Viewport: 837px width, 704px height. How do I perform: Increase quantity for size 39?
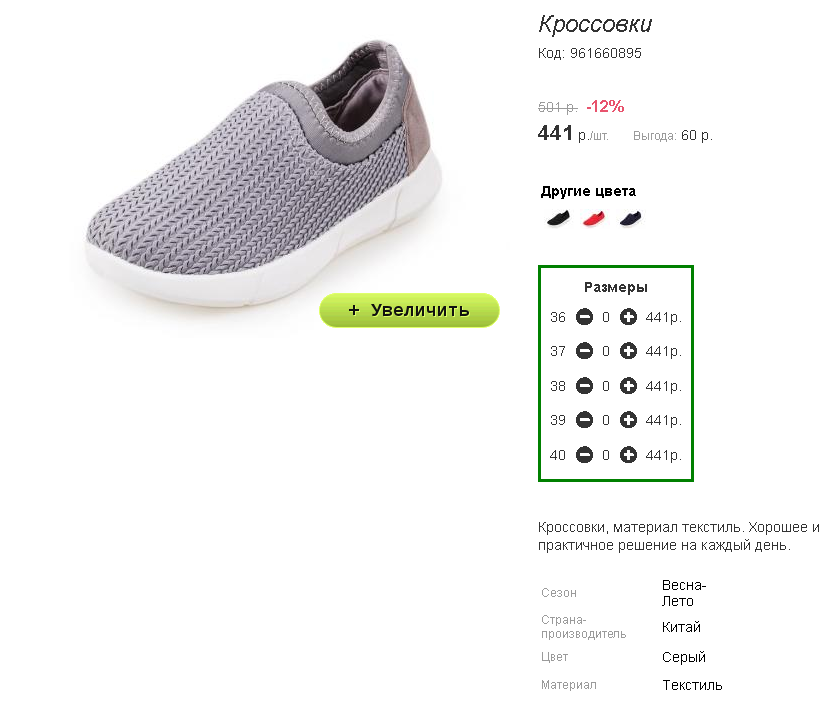click(x=628, y=420)
